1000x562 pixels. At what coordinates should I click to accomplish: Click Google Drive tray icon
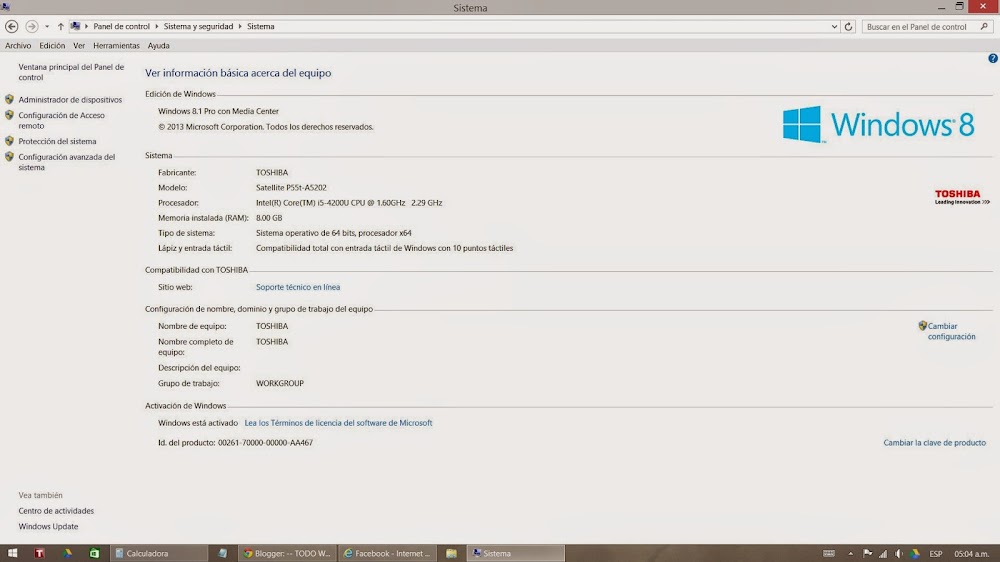916,554
